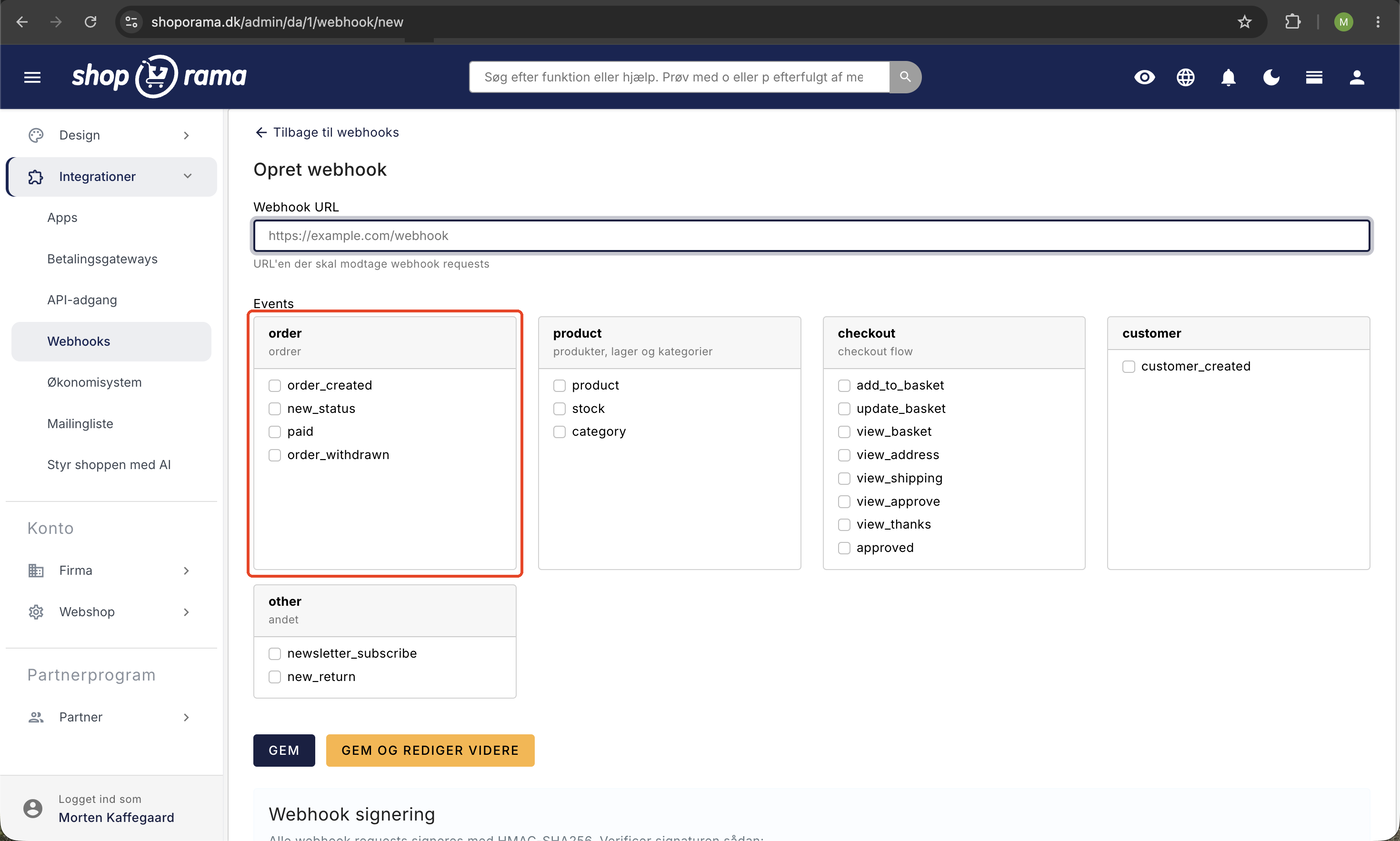Expand the Design menu chevron
1400x841 pixels.
pos(186,135)
